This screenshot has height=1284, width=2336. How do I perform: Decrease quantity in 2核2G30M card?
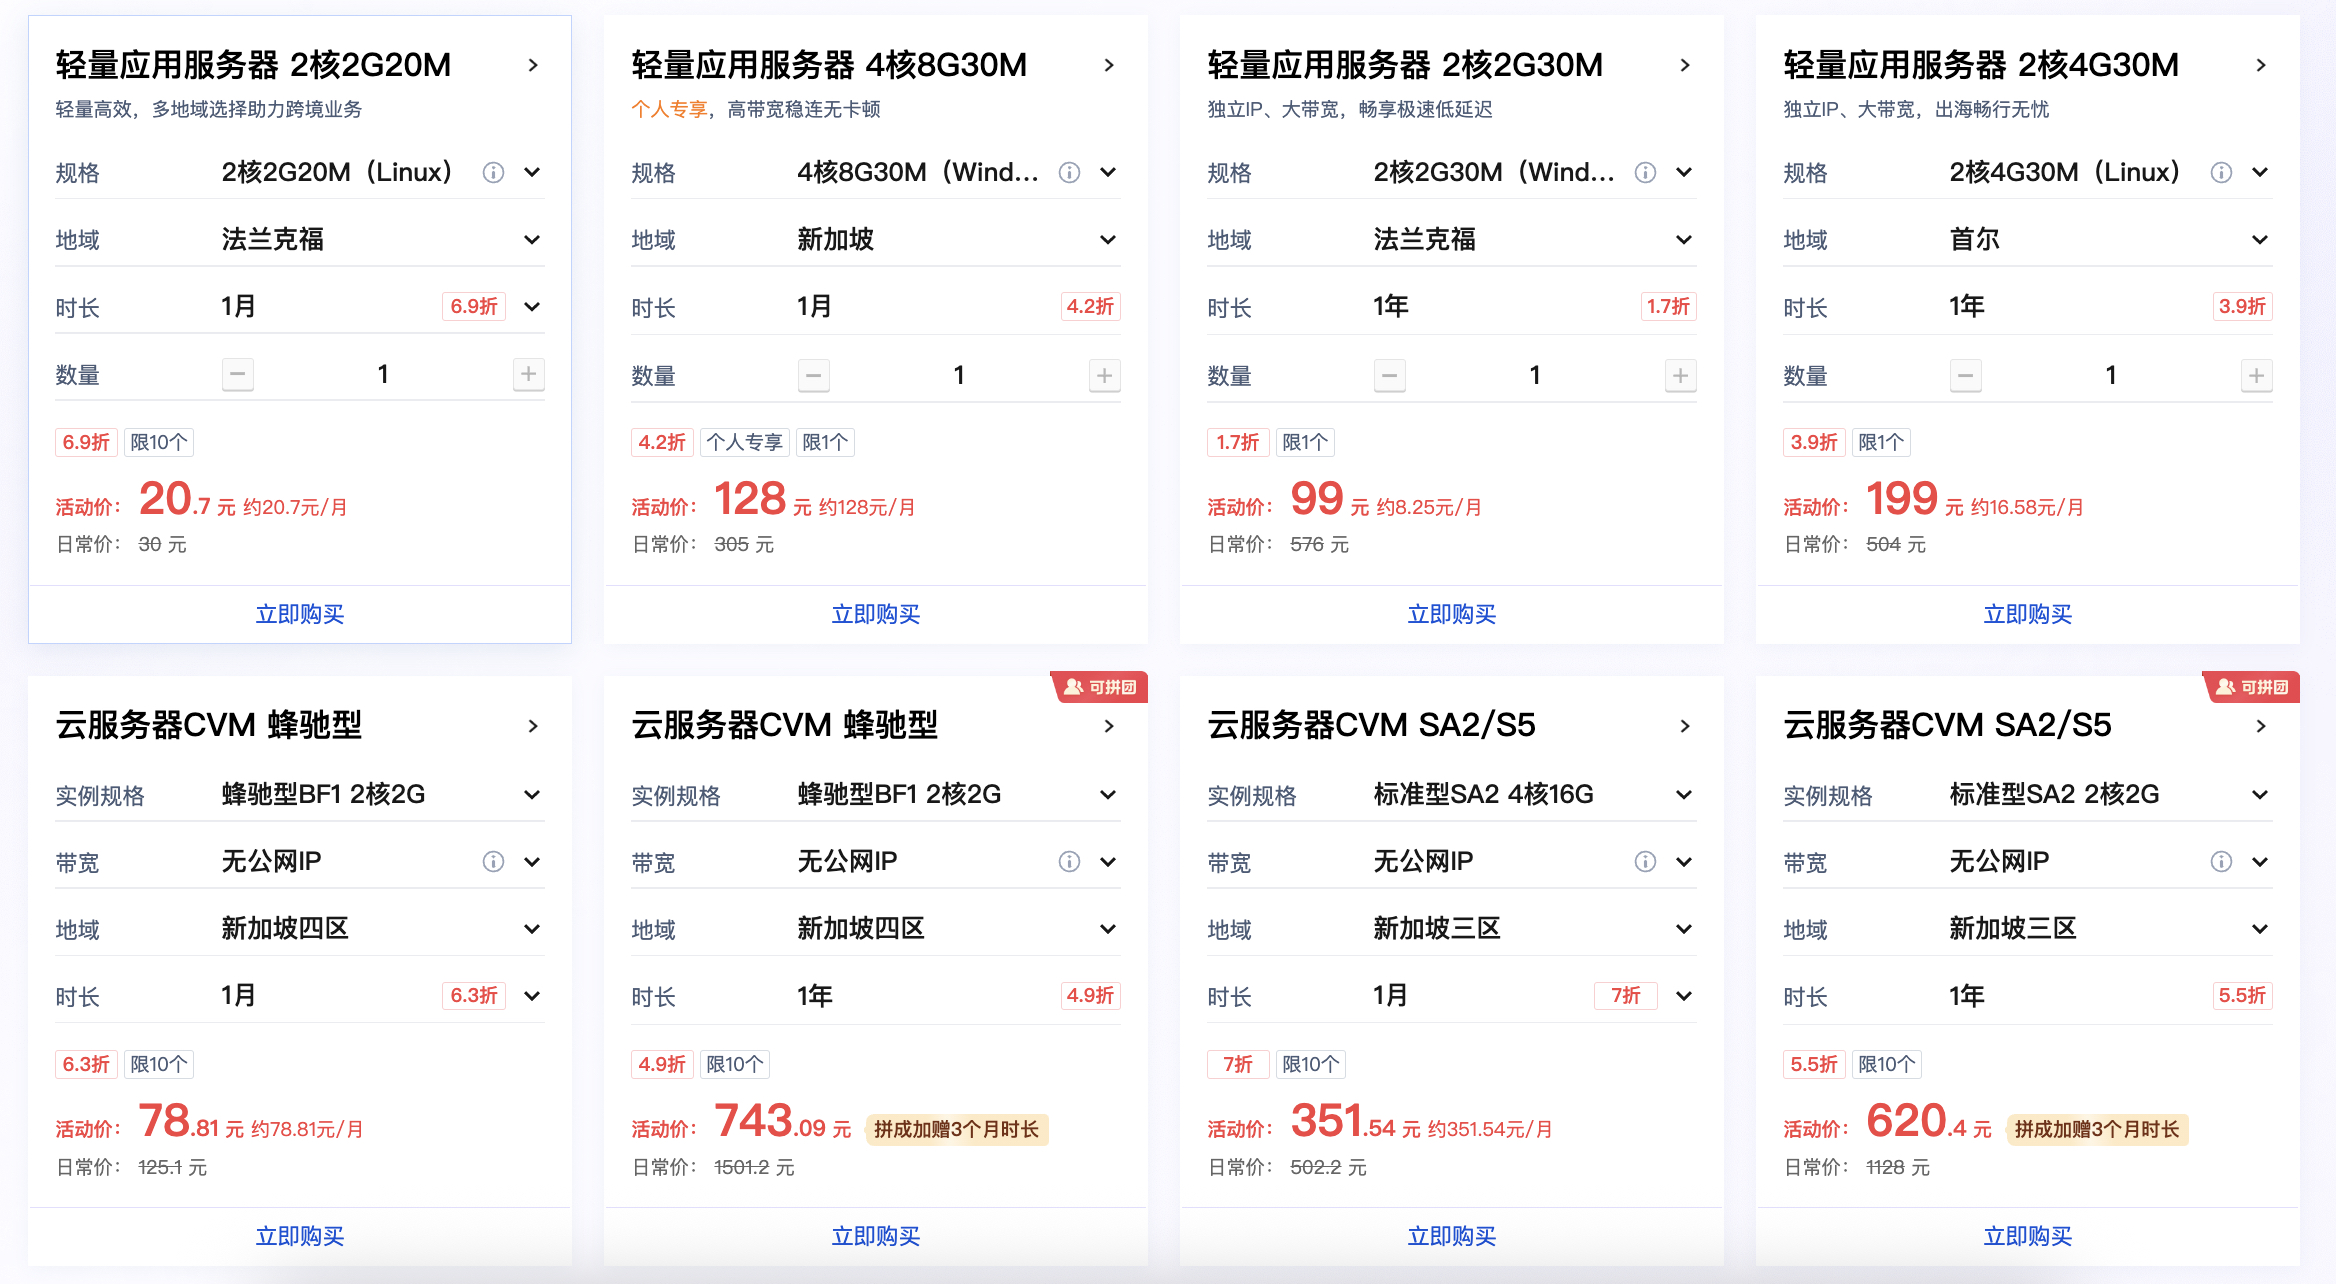1390,375
